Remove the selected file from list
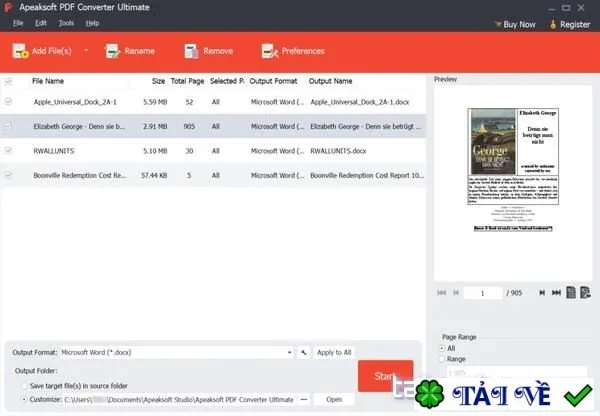This screenshot has width=600, height=416. click(x=209, y=51)
